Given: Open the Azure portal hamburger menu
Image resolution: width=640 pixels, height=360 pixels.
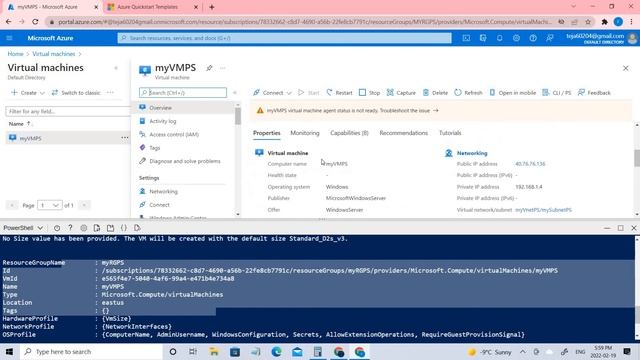Looking at the screenshot, I should click(x=9, y=38).
